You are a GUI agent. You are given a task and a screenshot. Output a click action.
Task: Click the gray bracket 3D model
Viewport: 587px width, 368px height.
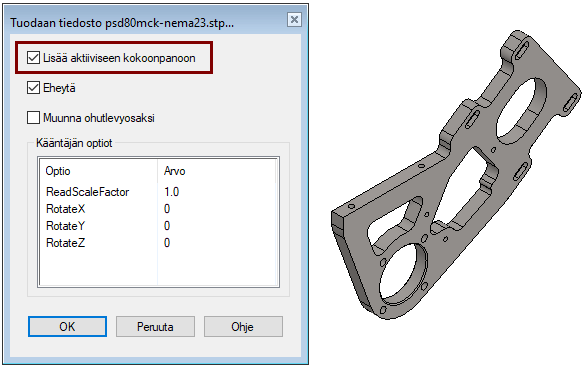coord(456,175)
